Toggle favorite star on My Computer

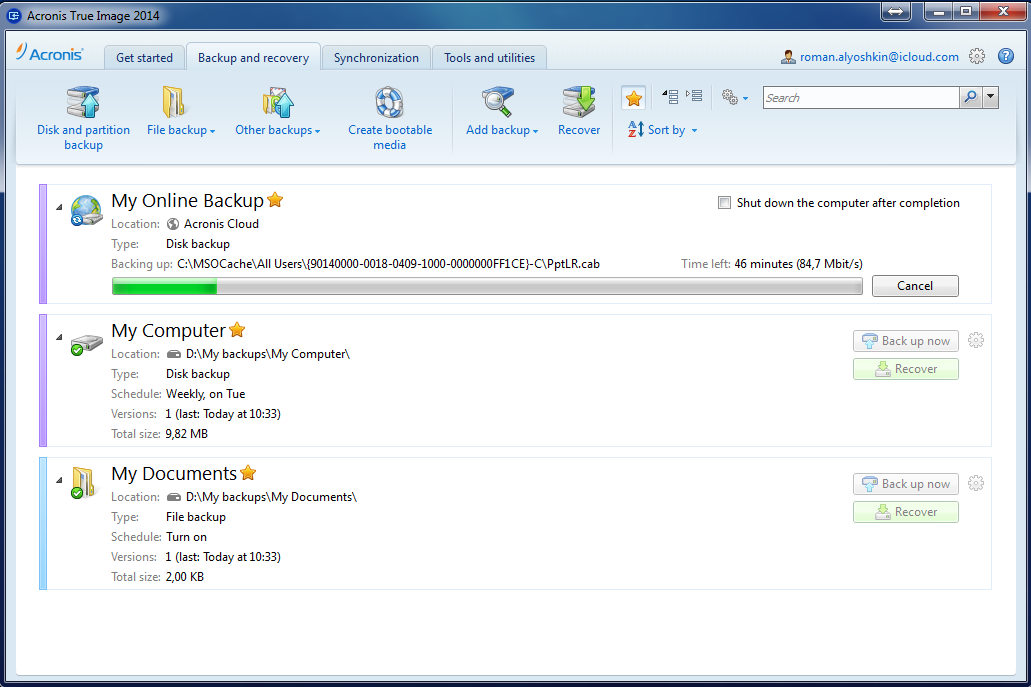pyautogui.click(x=237, y=329)
